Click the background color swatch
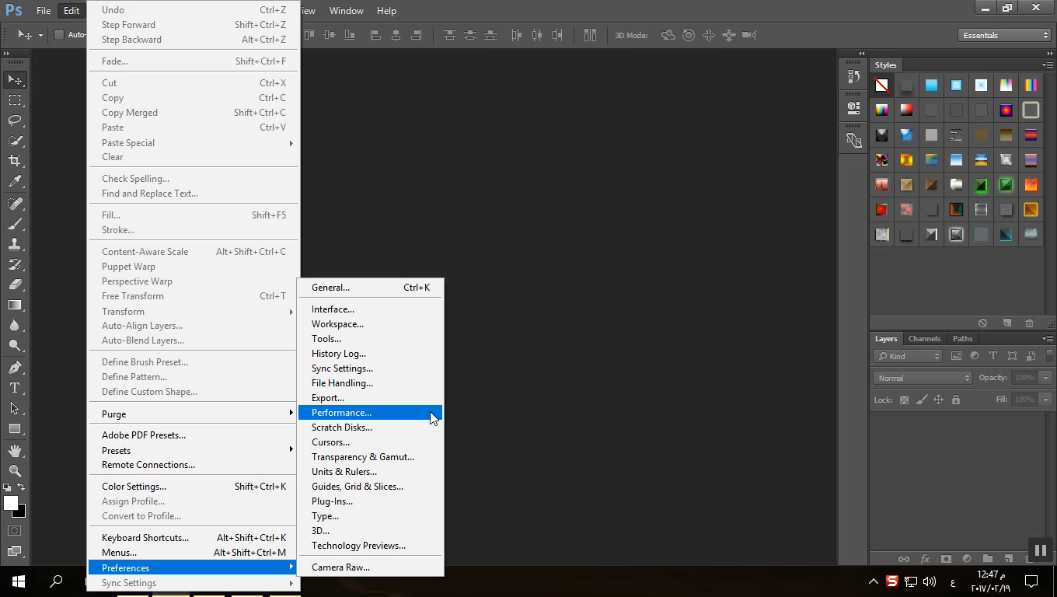This screenshot has height=597, width=1057. pyautogui.click(x=22, y=512)
